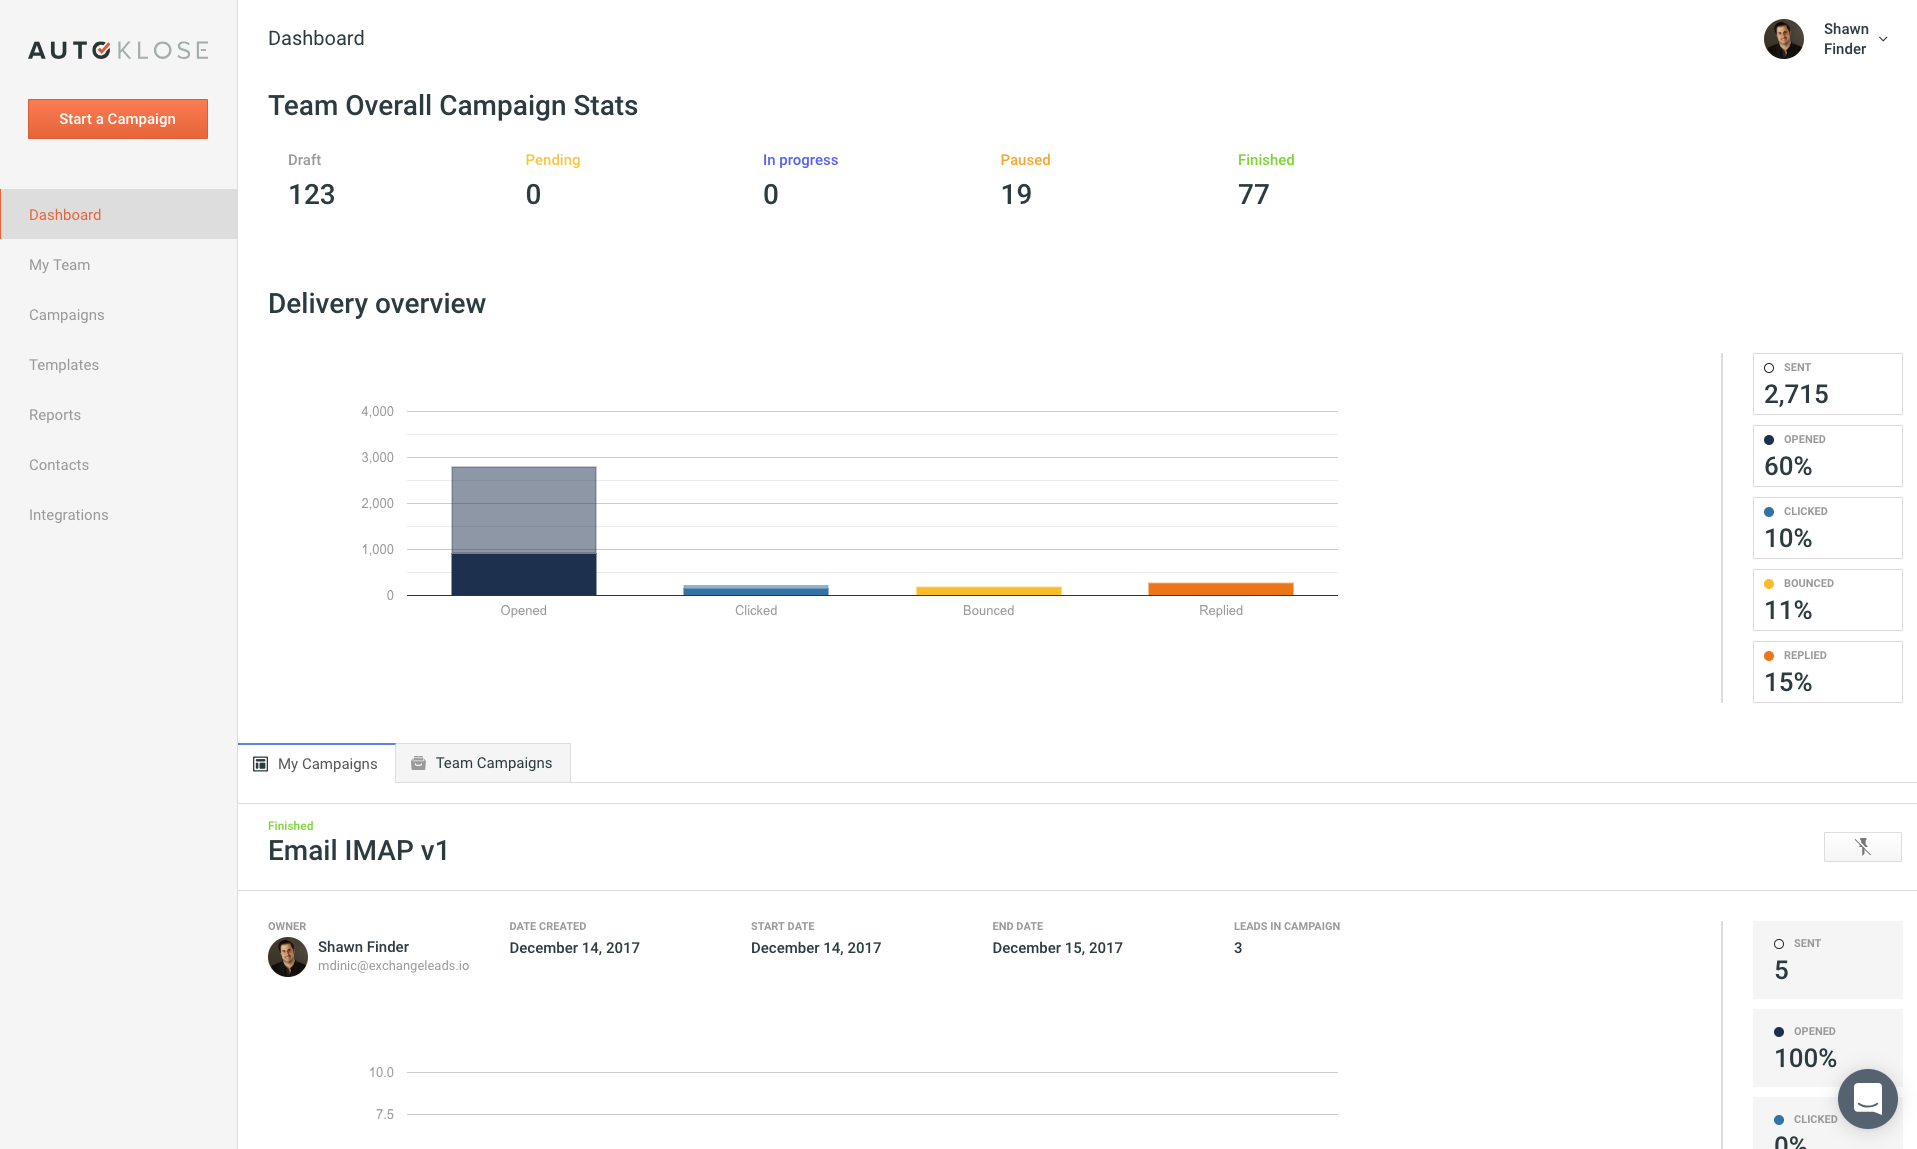The width and height of the screenshot is (1917, 1149).
Task: Click the Autoklose logo
Action: tap(118, 50)
